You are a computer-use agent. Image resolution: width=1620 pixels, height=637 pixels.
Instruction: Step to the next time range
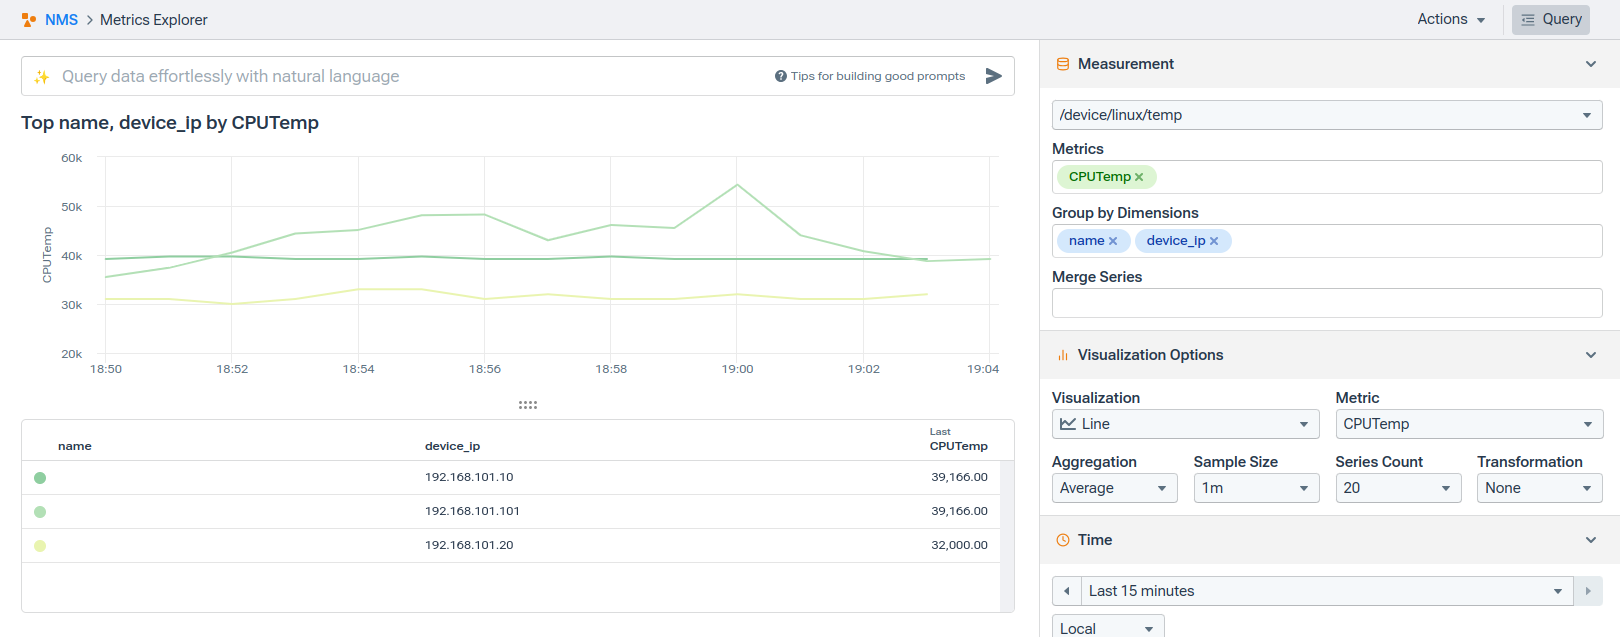(x=1588, y=591)
